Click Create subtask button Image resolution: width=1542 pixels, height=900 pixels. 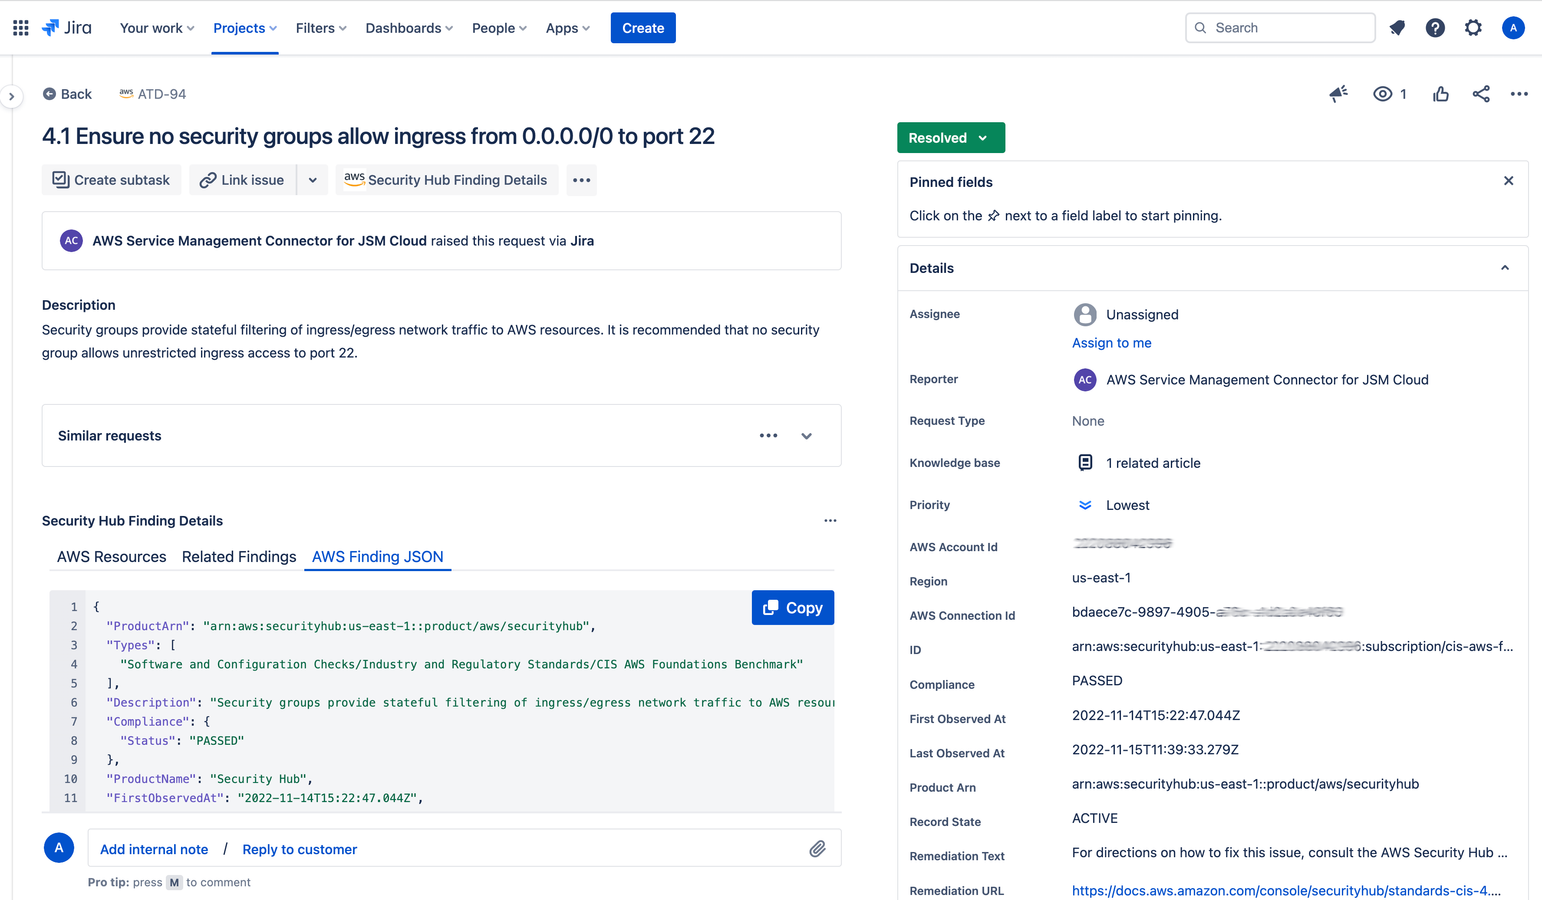pos(111,180)
